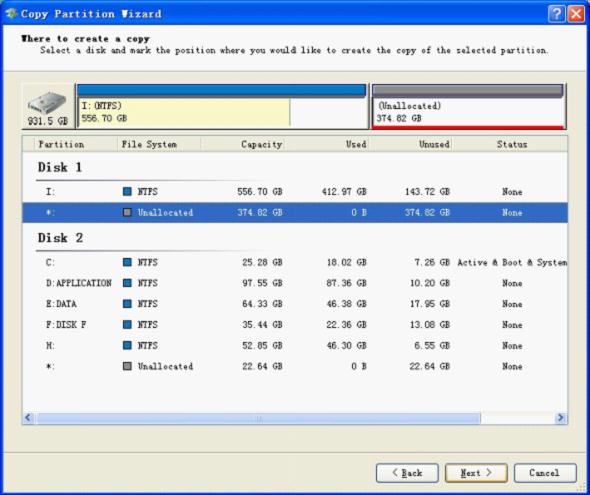Click the help question mark icon
590x495 pixels.
pyautogui.click(x=557, y=14)
